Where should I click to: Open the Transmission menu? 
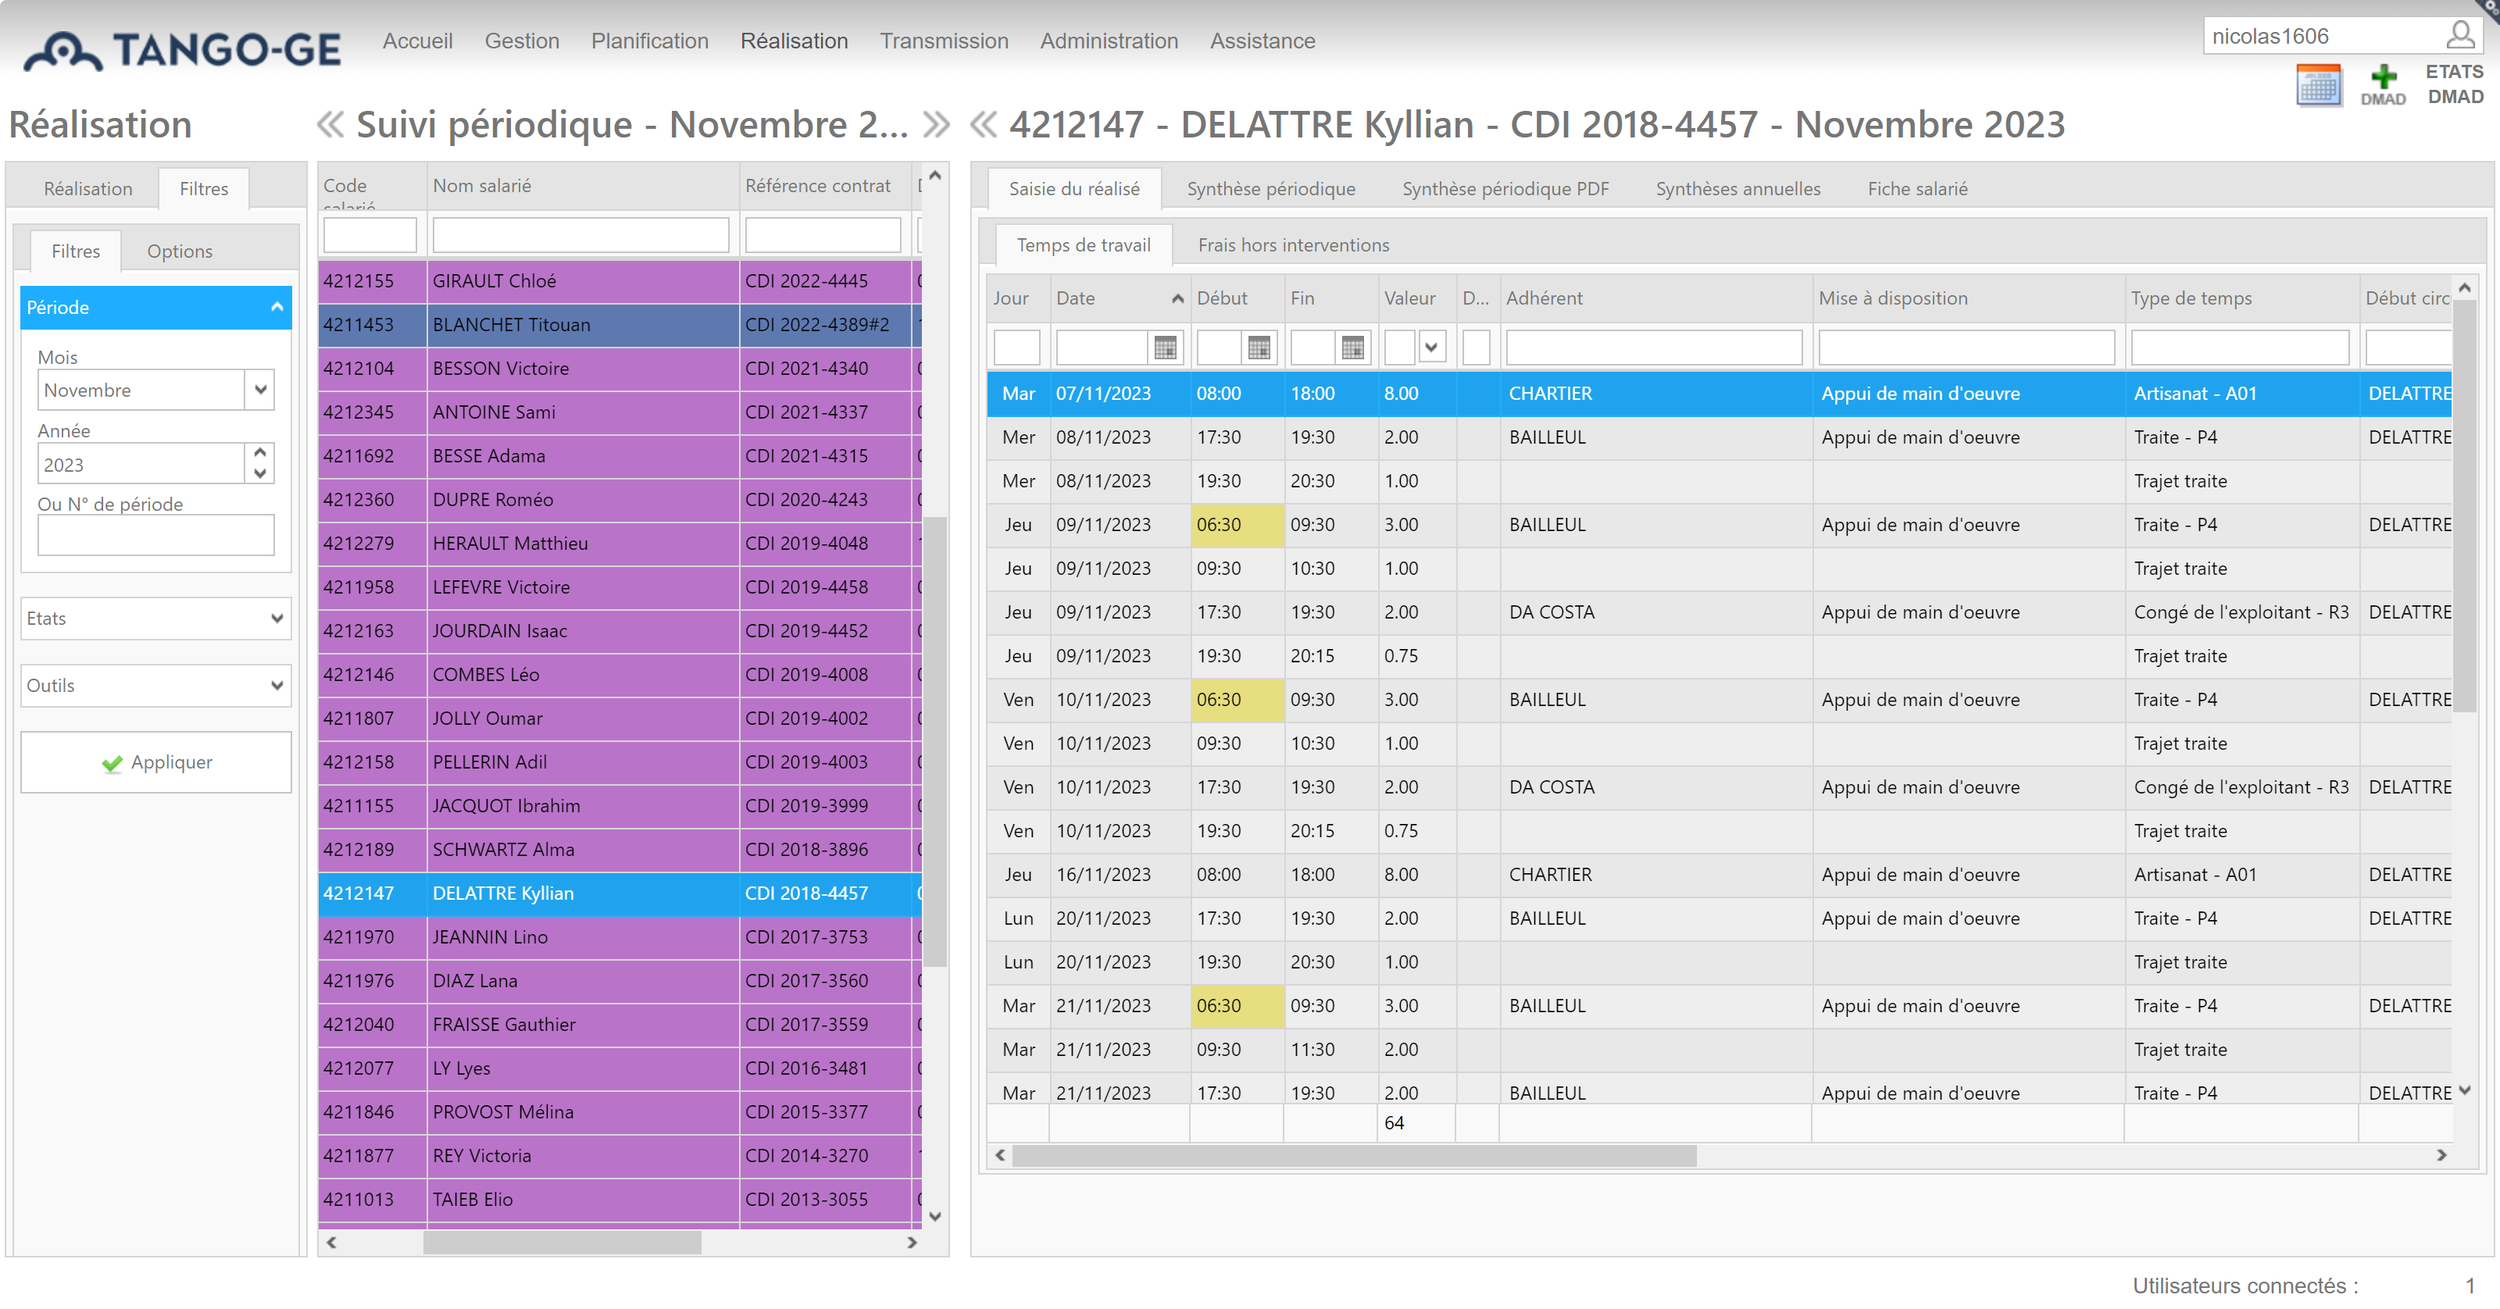coord(944,41)
